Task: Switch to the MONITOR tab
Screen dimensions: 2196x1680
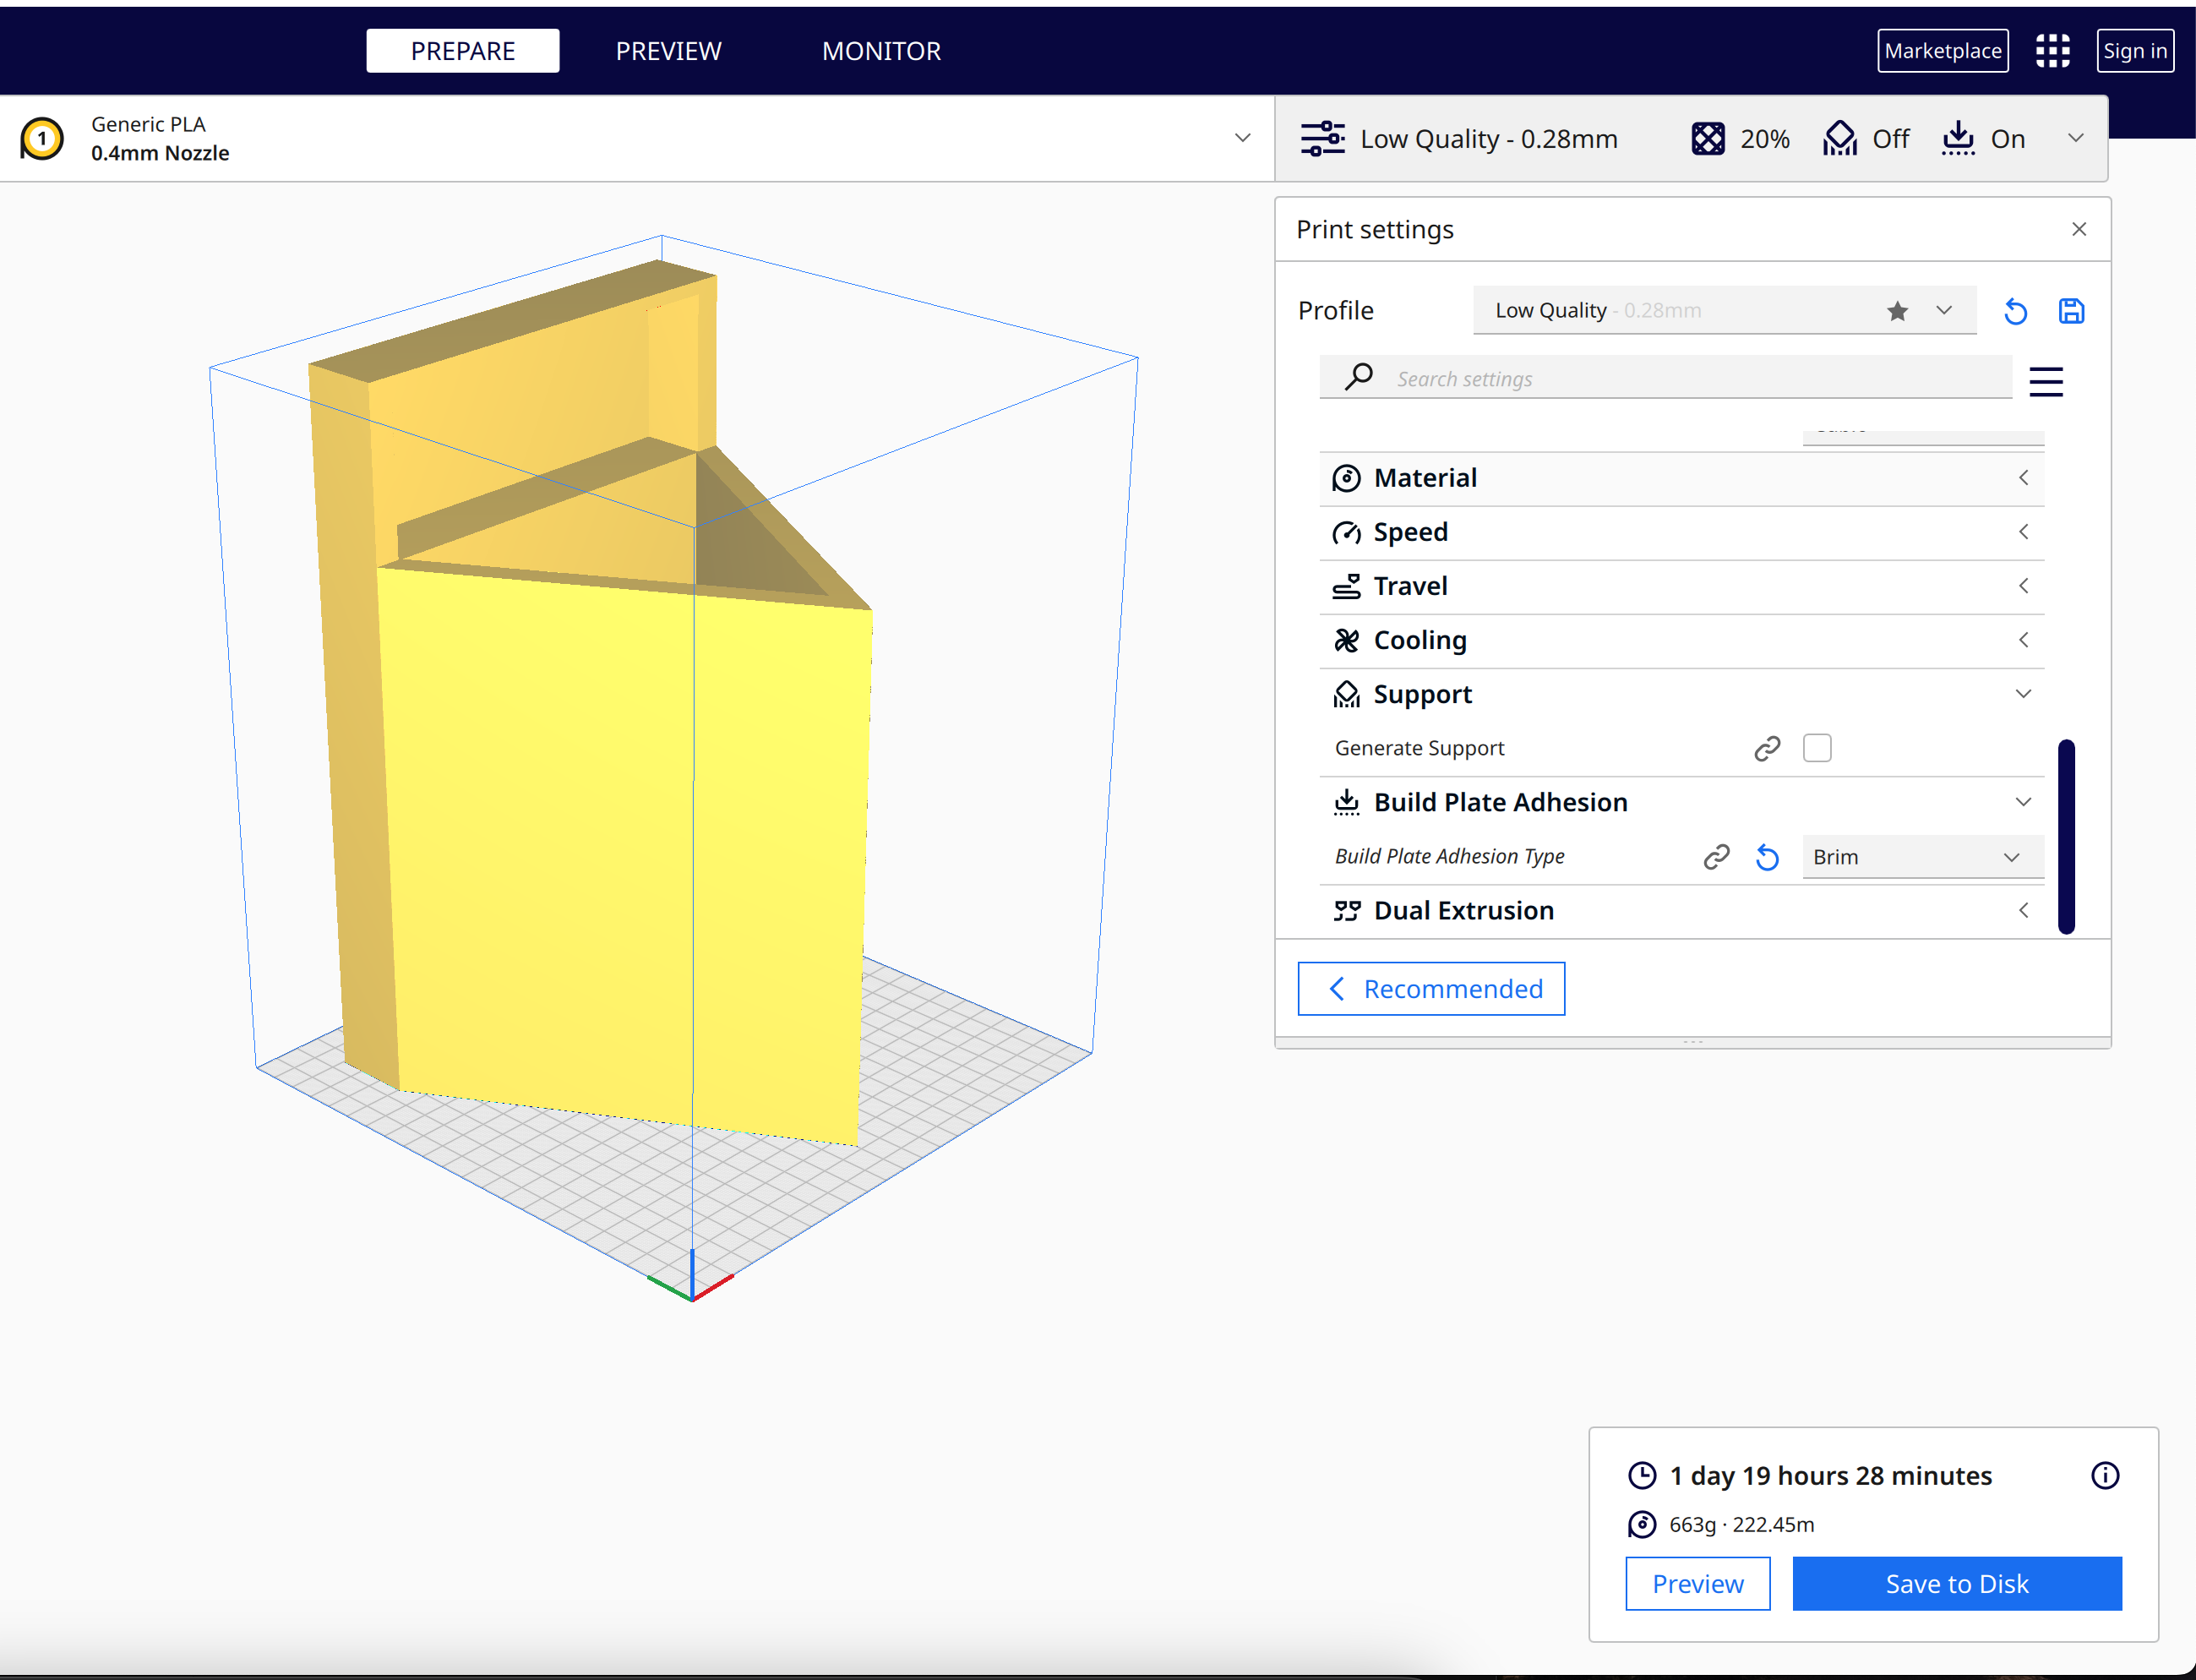Action: tap(881, 51)
